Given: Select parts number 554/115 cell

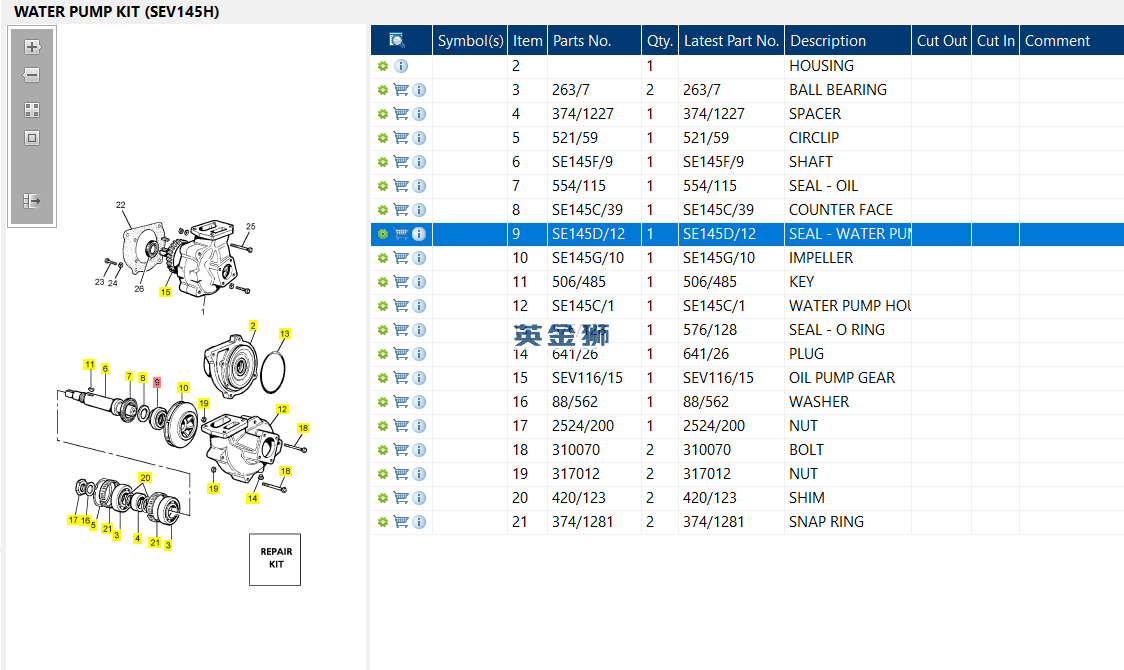Looking at the screenshot, I should click(594, 186).
